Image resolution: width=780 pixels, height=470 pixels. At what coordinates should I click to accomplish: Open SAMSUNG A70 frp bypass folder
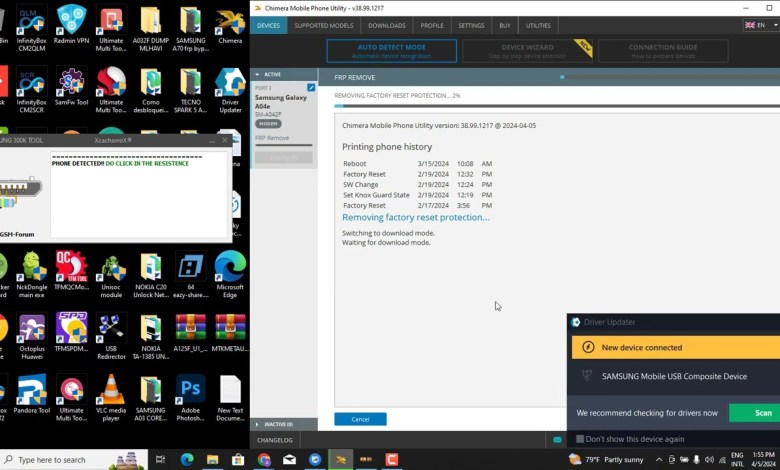191,28
